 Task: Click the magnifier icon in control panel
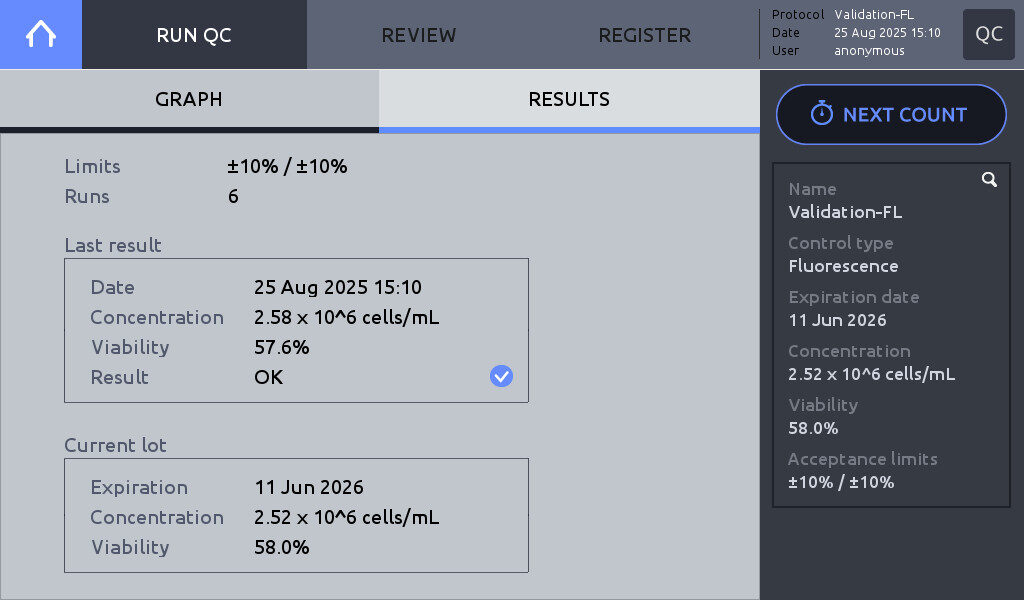pyautogui.click(x=989, y=180)
